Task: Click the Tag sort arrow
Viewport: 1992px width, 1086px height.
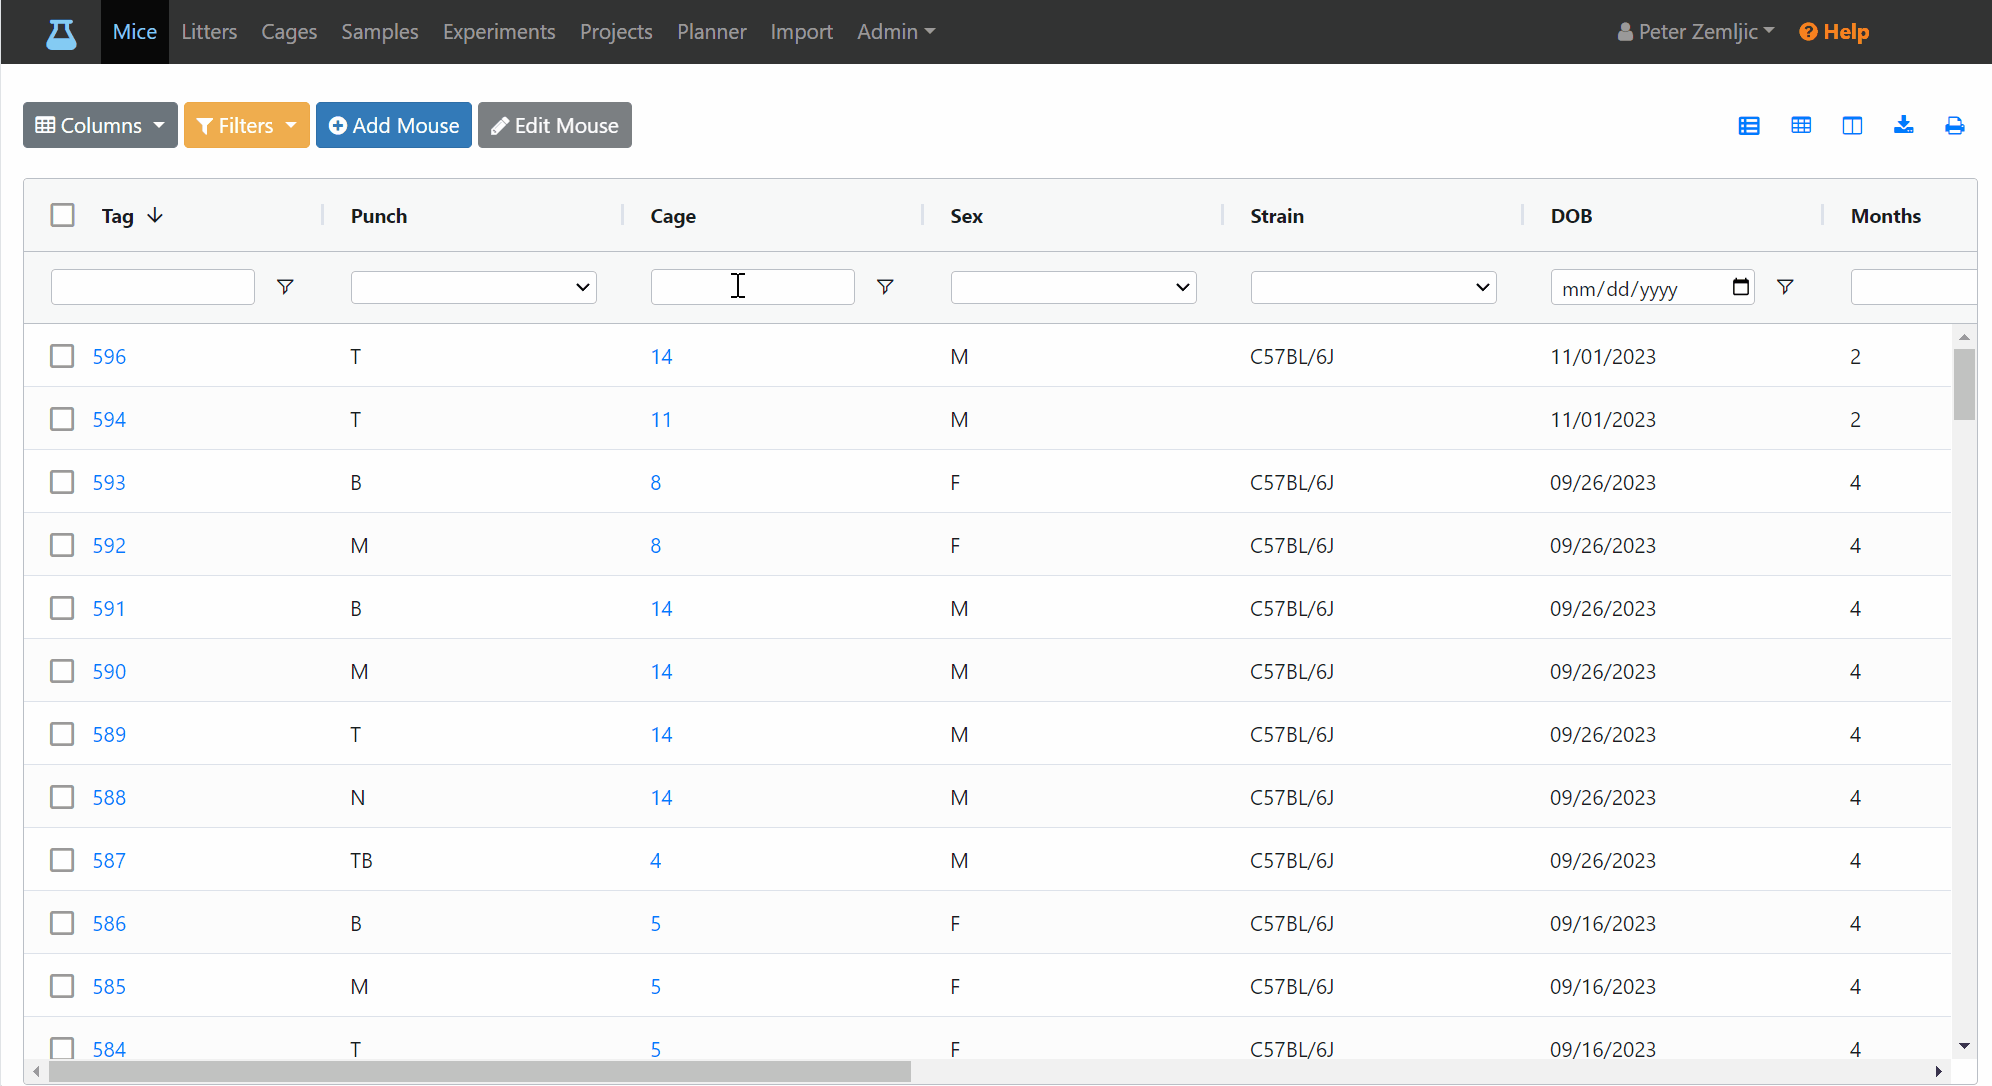Action: [x=155, y=215]
